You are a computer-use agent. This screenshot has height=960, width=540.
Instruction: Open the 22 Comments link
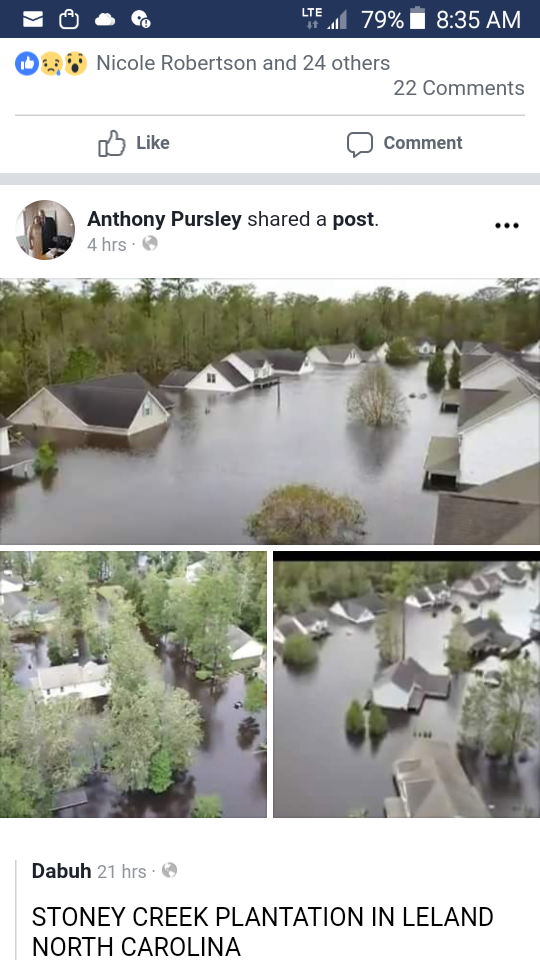point(459,88)
